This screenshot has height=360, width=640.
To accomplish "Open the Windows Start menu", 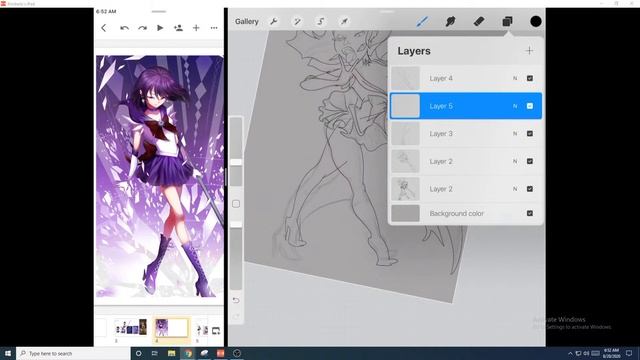I will [8, 353].
